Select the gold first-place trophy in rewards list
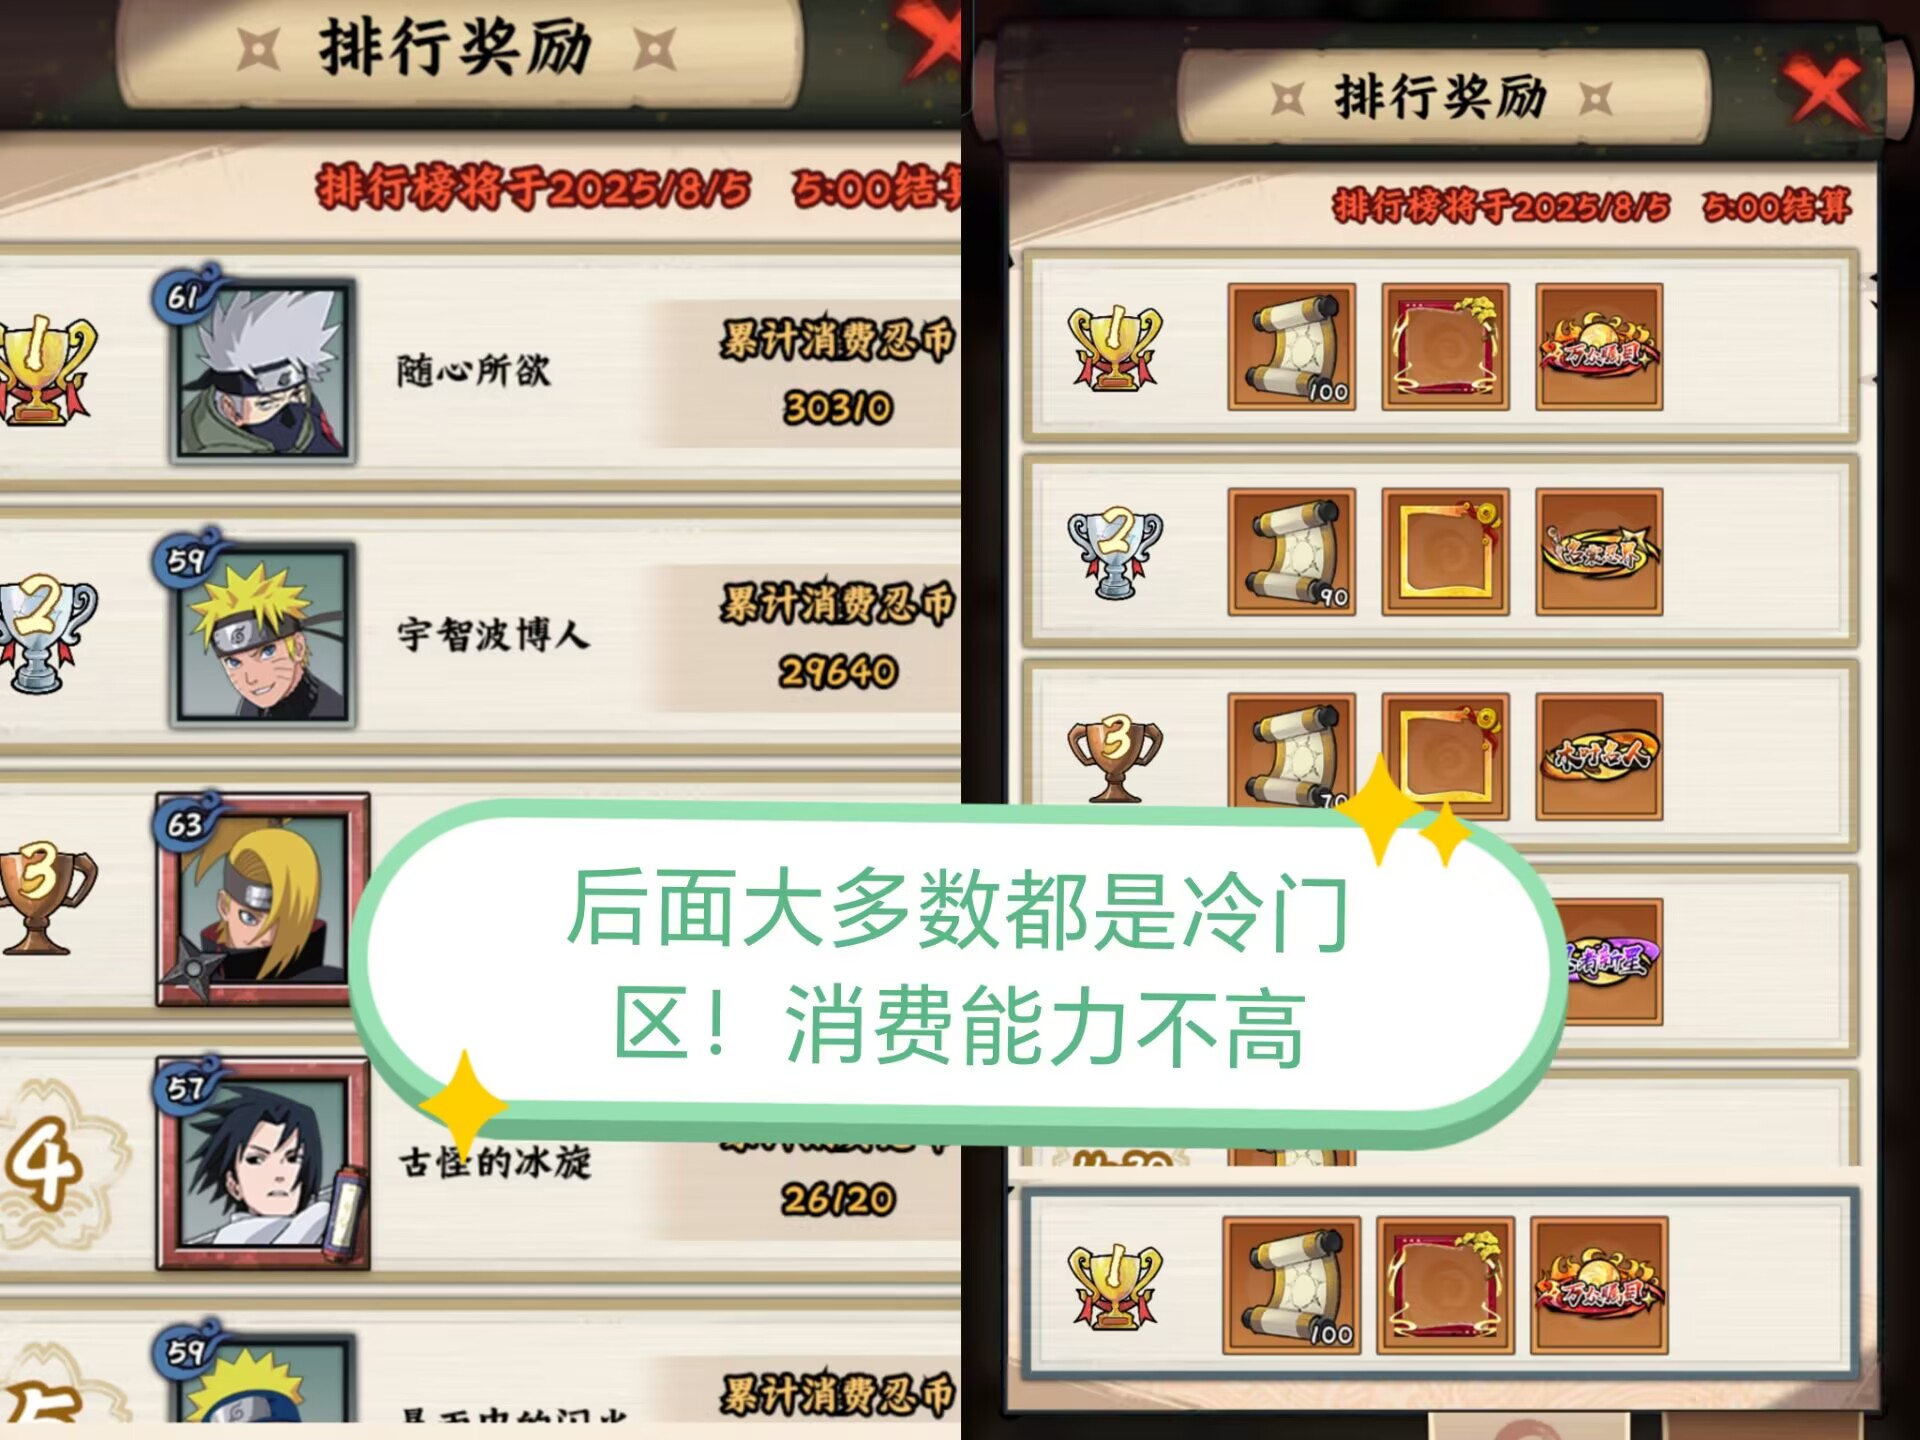1920x1440 pixels. point(1115,347)
